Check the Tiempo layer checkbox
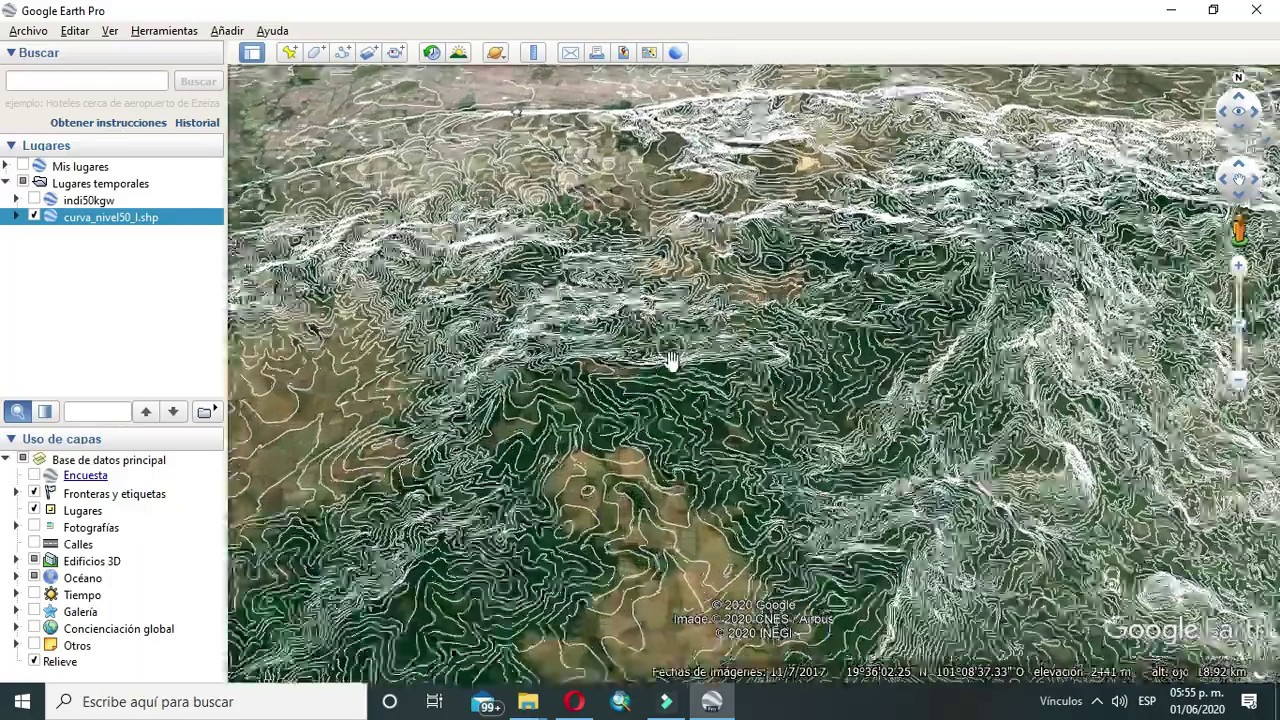This screenshot has height=720, width=1280. (x=34, y=594)
